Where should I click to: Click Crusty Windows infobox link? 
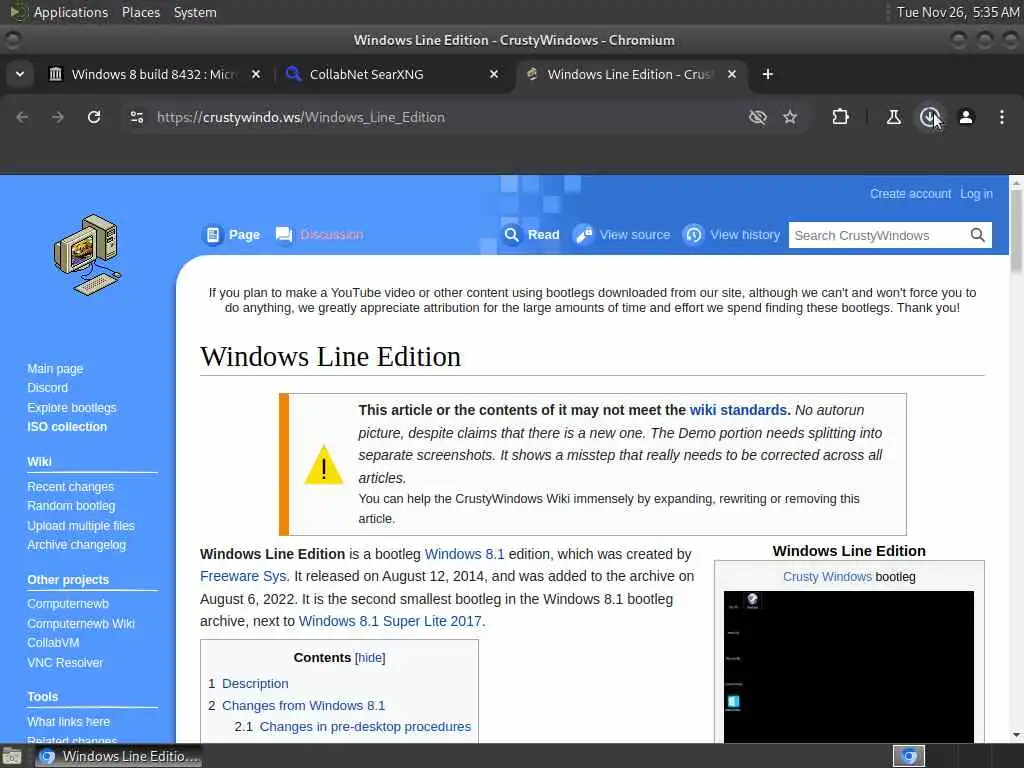827,577
